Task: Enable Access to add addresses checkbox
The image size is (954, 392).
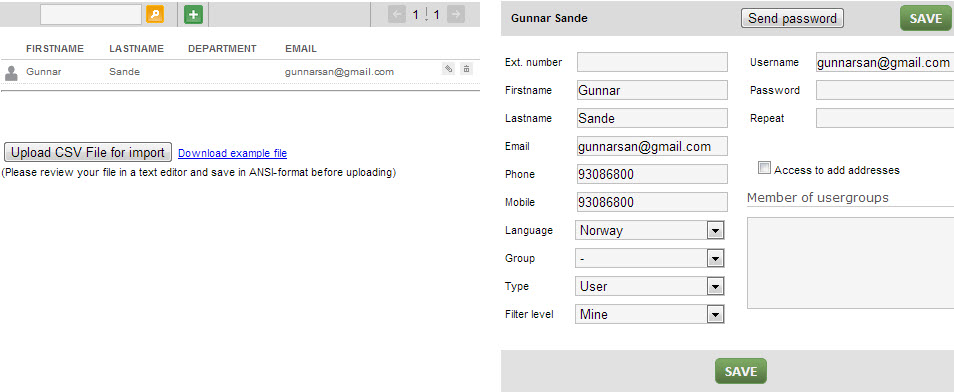Action: pyautogui.click(x=764, y=168)
